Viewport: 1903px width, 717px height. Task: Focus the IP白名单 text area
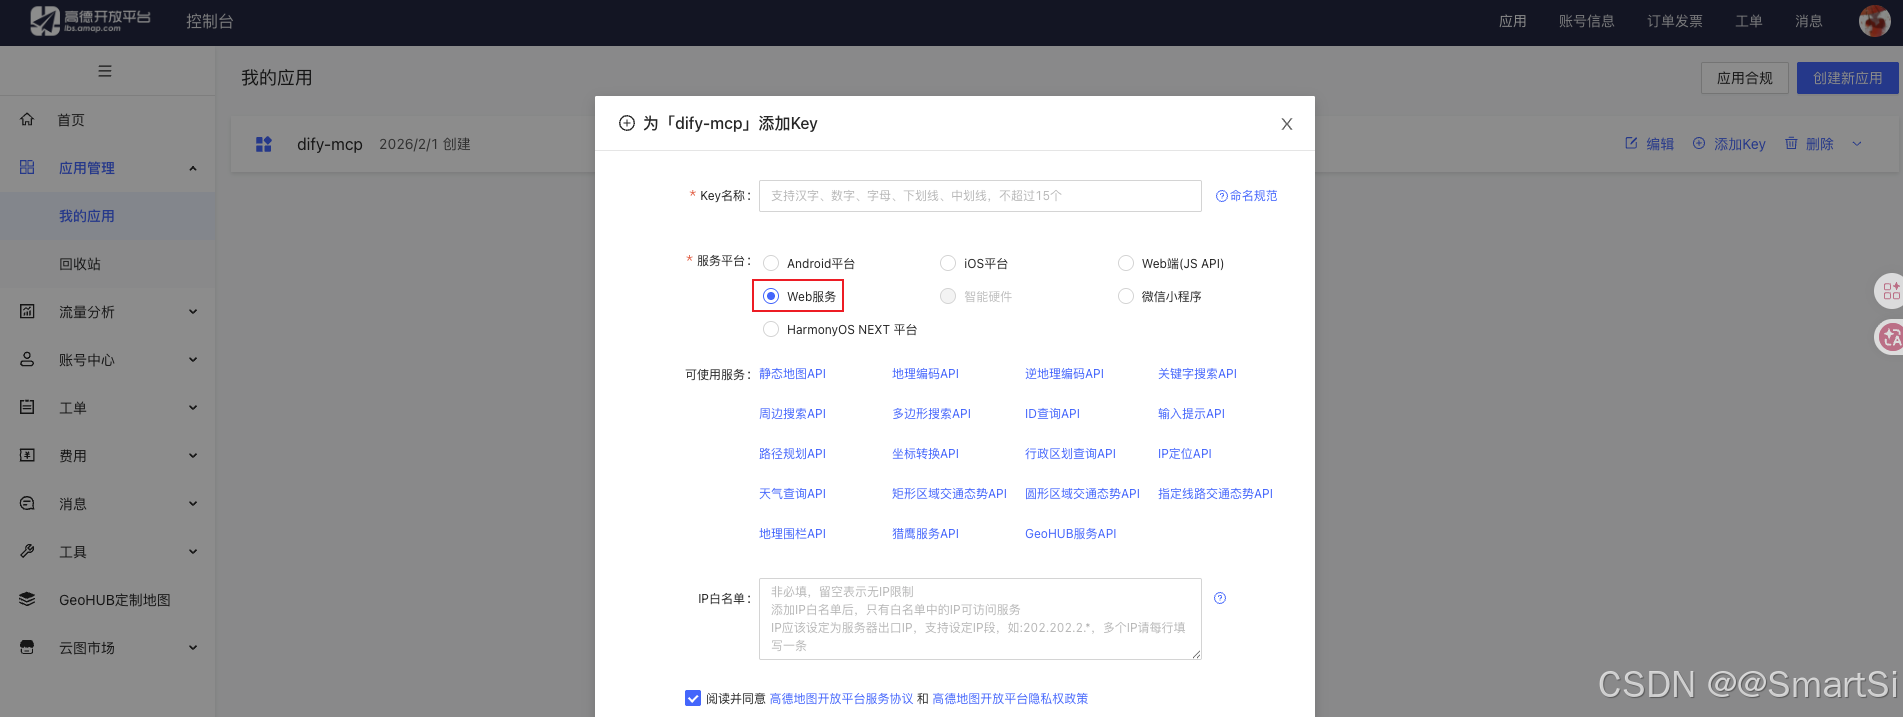pos(980,619)
